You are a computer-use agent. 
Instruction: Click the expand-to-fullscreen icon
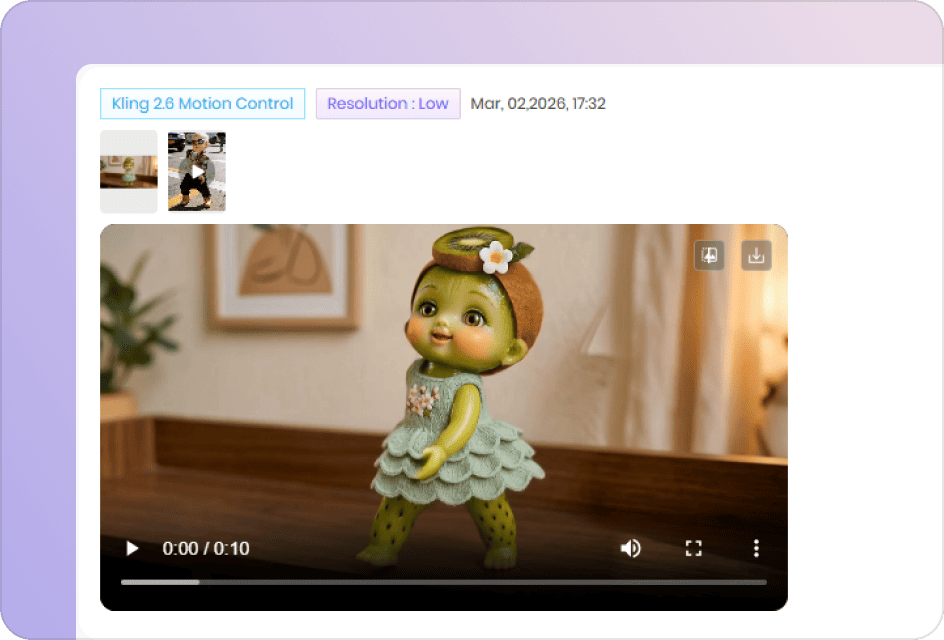point(693,548)
